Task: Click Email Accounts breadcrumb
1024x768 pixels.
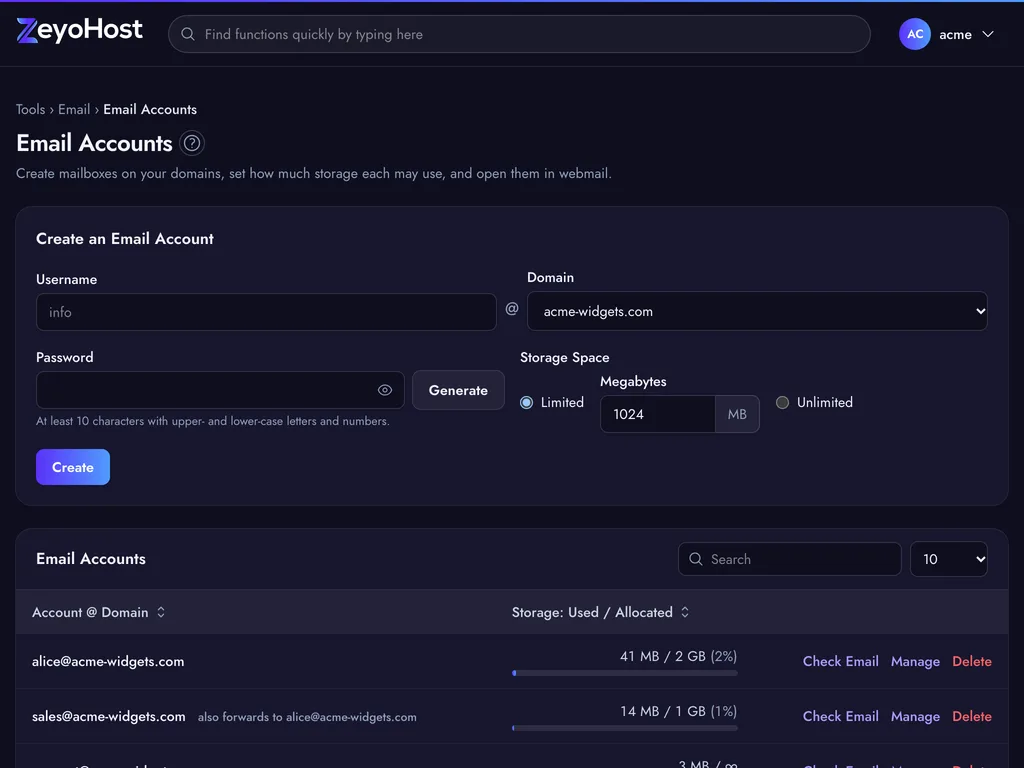Action: tap(150, 109)
